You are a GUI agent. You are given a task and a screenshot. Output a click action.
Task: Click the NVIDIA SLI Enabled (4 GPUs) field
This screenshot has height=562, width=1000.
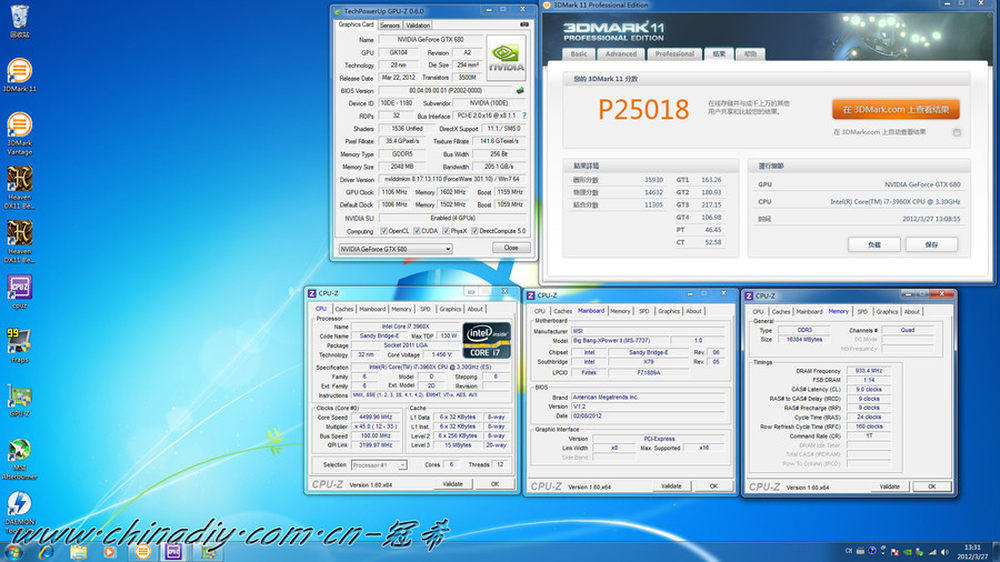(452, 218)
